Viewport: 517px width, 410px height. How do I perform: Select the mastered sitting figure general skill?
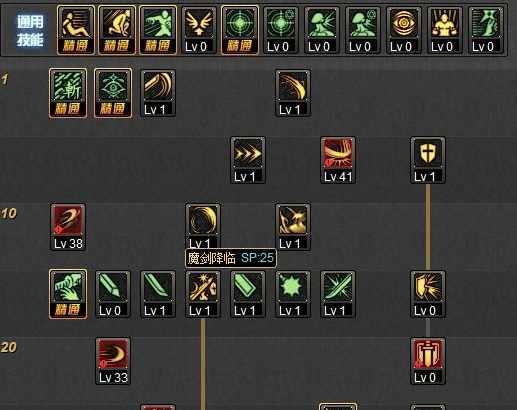point(76,30)
